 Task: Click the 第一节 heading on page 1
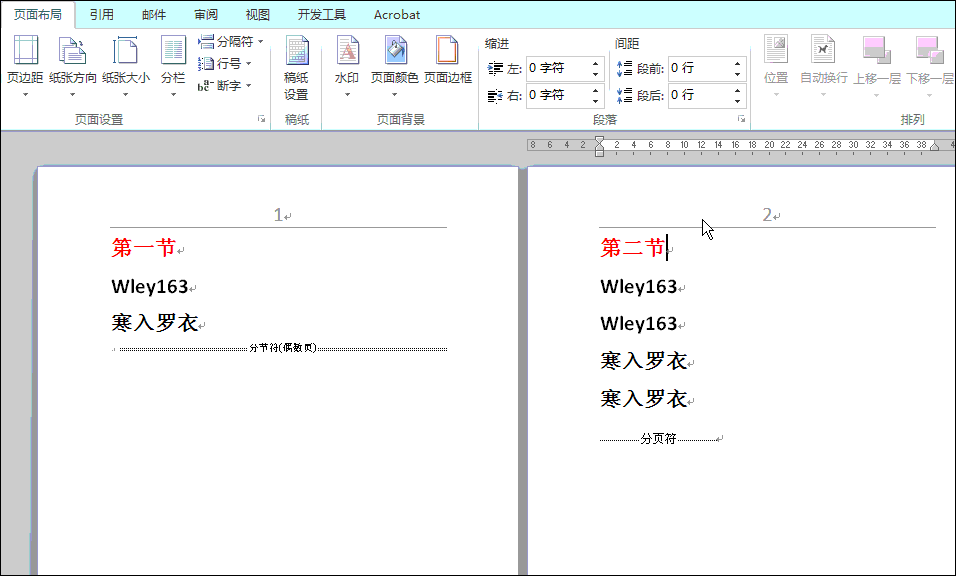pyautogui.click(x=144, y=247)
